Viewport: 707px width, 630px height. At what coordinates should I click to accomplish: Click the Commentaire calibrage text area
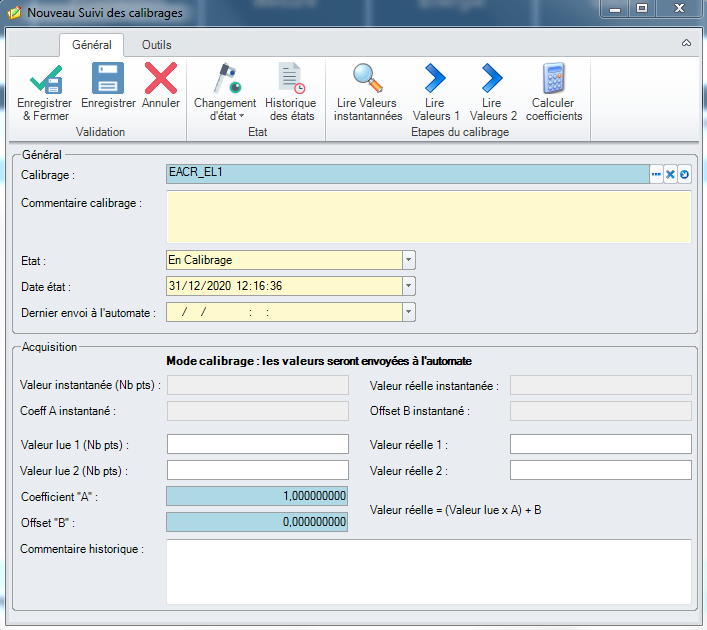pyautogui.click(x=428, y=216)
